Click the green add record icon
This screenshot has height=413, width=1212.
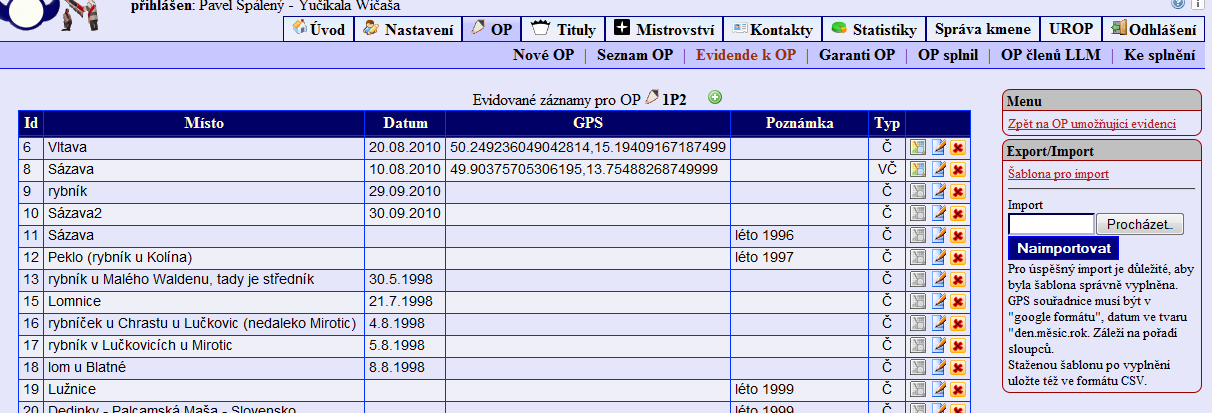pos(714,98)
